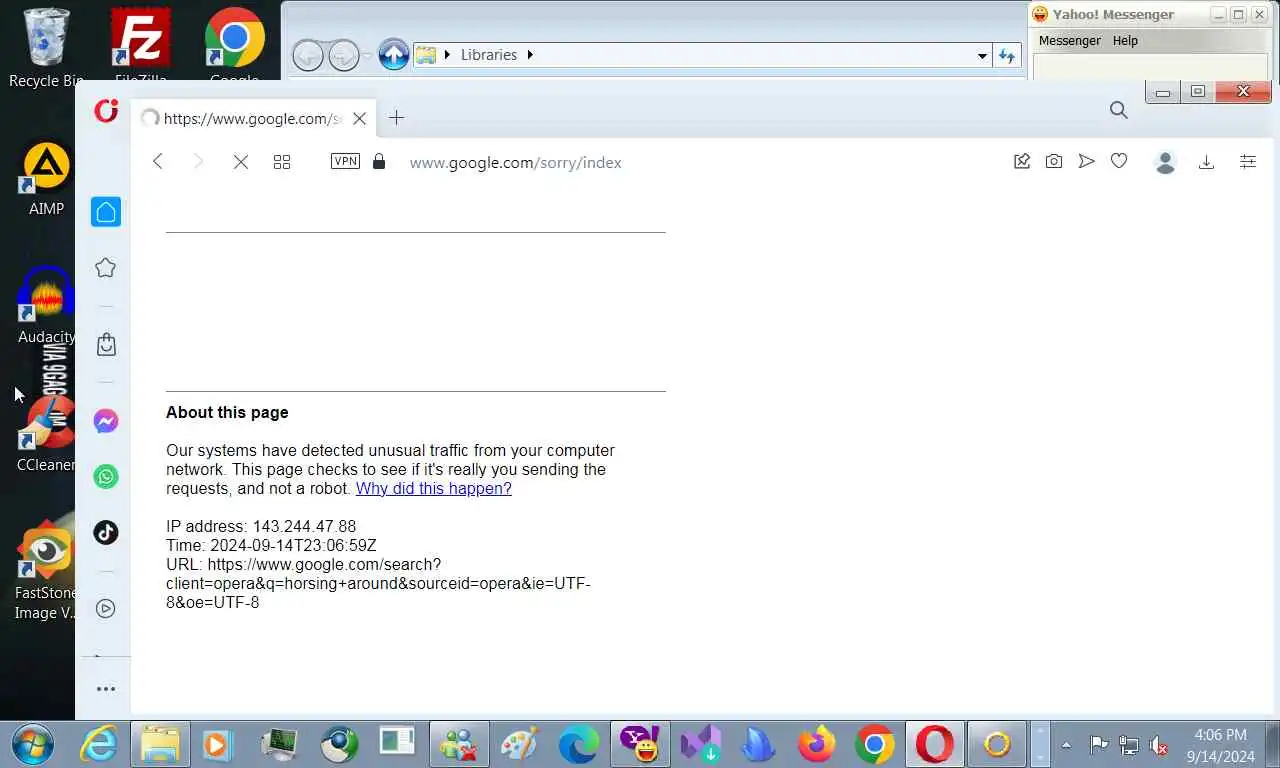Open the Opera menu logo
The width and height of the screenshot is (1280, 768).
pos(106,111)
